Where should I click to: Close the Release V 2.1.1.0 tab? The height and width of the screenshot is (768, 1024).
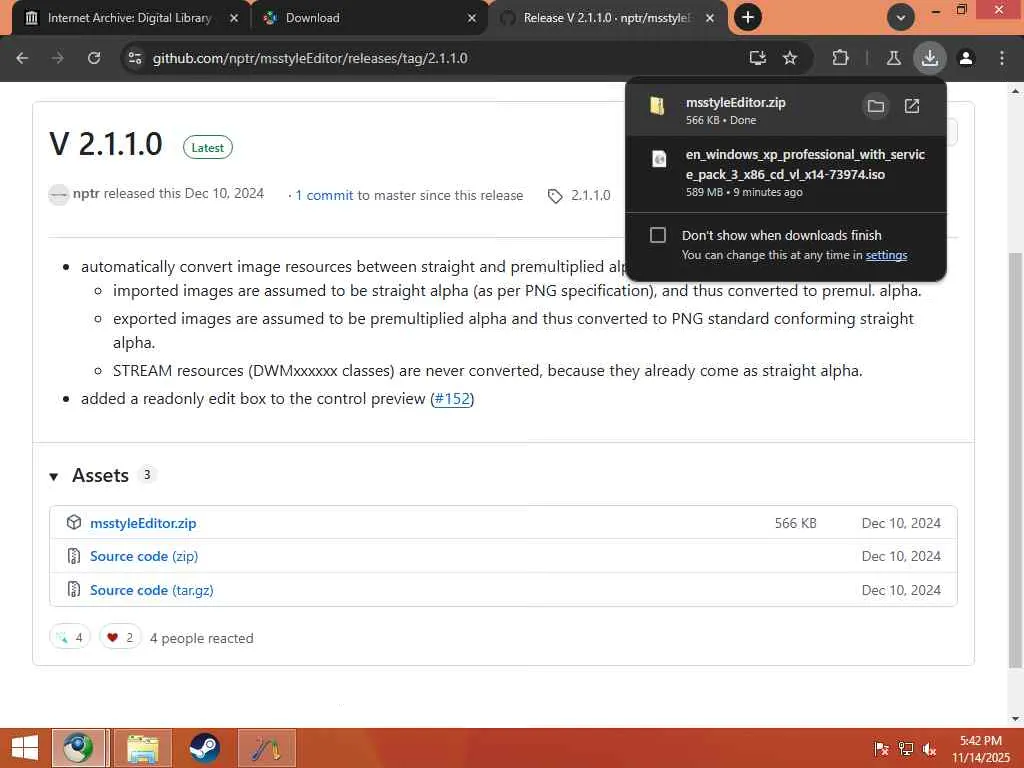710,18
